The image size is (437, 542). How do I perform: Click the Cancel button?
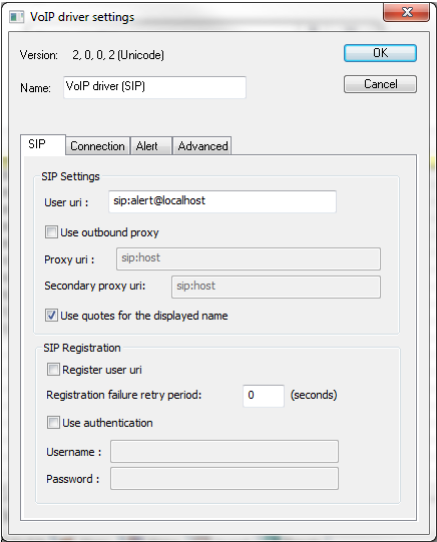pos(380,84)
